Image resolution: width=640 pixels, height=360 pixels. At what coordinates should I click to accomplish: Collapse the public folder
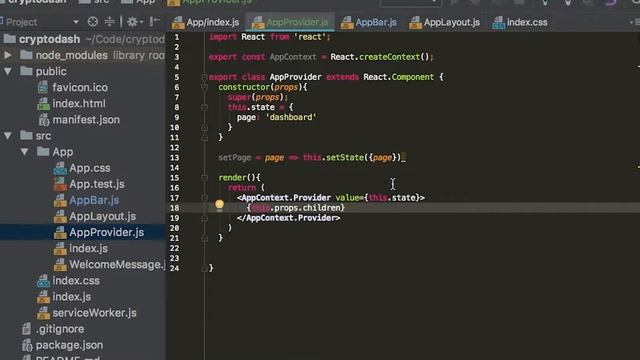pyautogui.click(x=8, y=71)
